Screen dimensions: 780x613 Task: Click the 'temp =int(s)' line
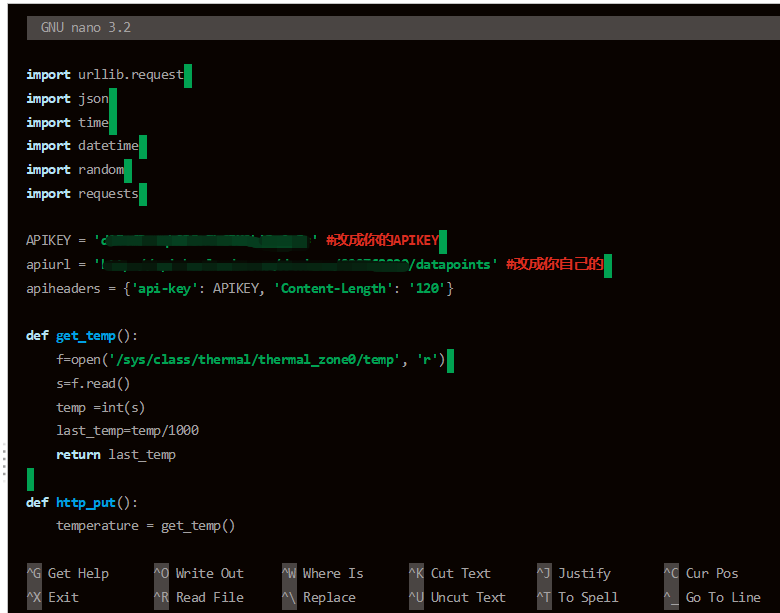pyautogui.click(x=100, y=408)
